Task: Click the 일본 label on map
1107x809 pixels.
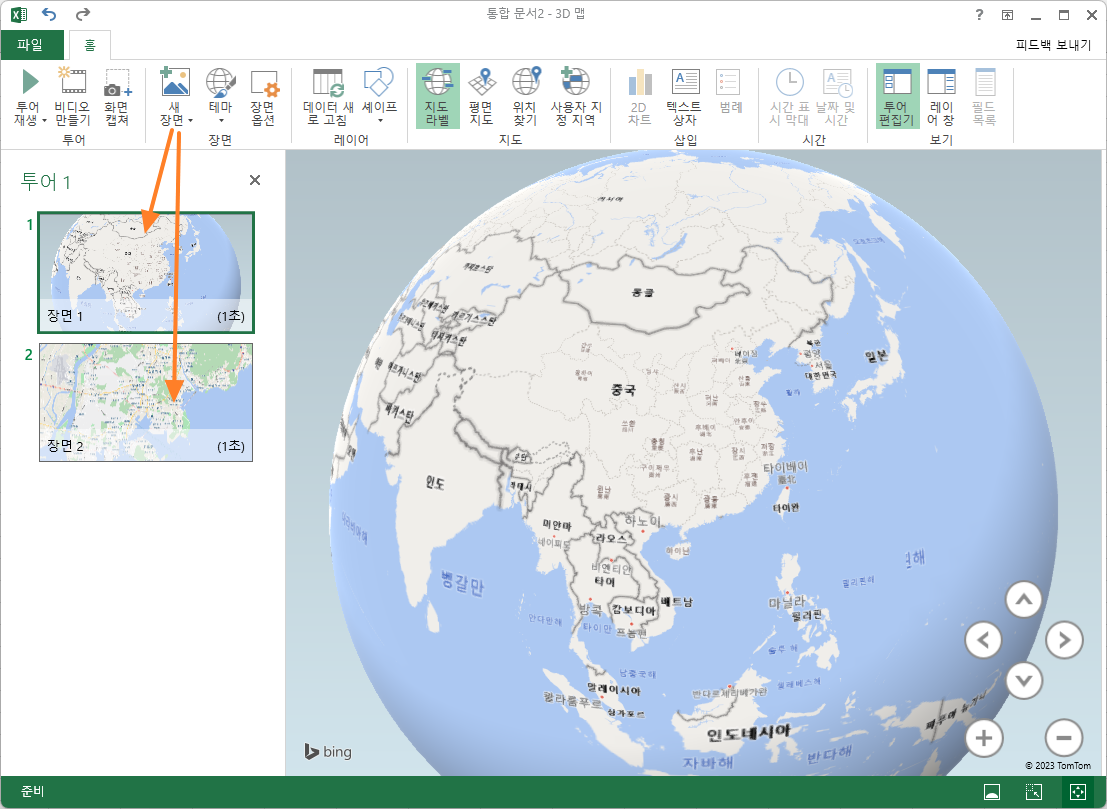Action: click(x=876, y=356)
